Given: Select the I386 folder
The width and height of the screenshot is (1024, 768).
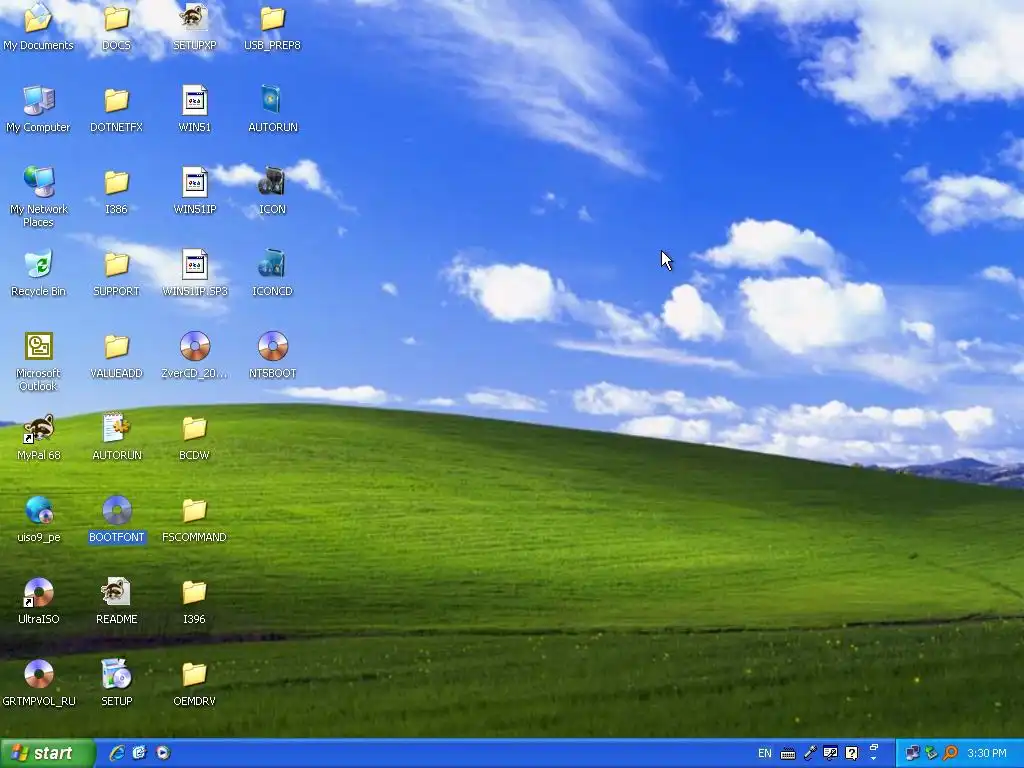Looking at the screenshot, I should 116,191.
